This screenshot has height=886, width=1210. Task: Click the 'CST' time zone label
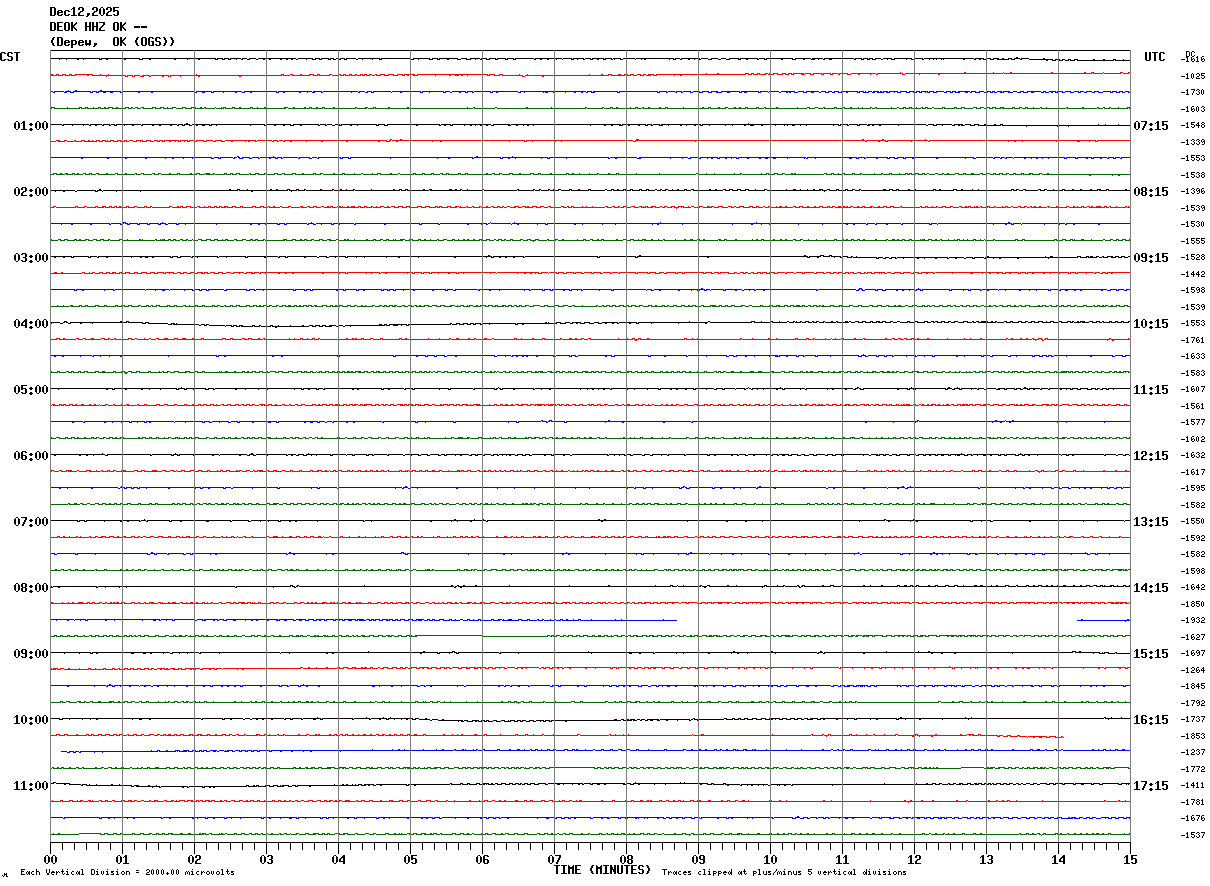pyautogui.click(x=10, y=57)
